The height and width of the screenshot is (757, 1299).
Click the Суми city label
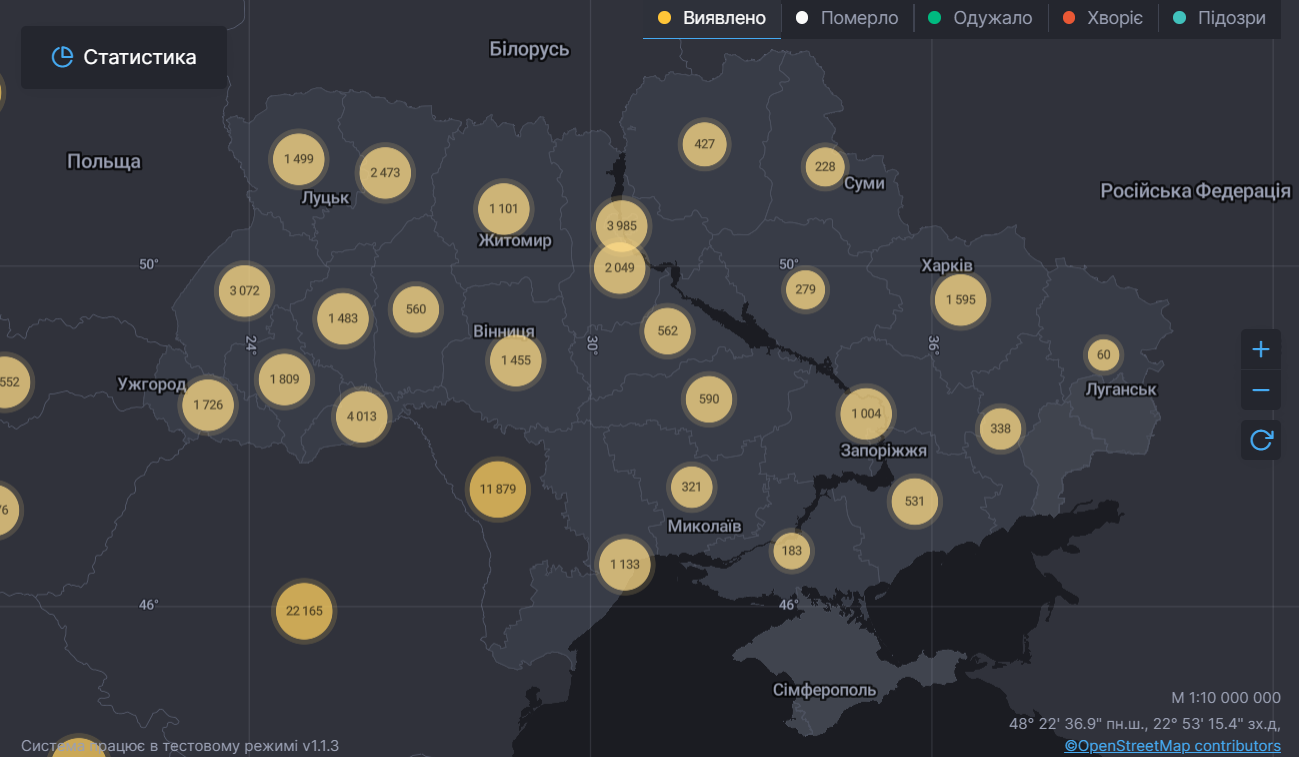tap(864, 184)
